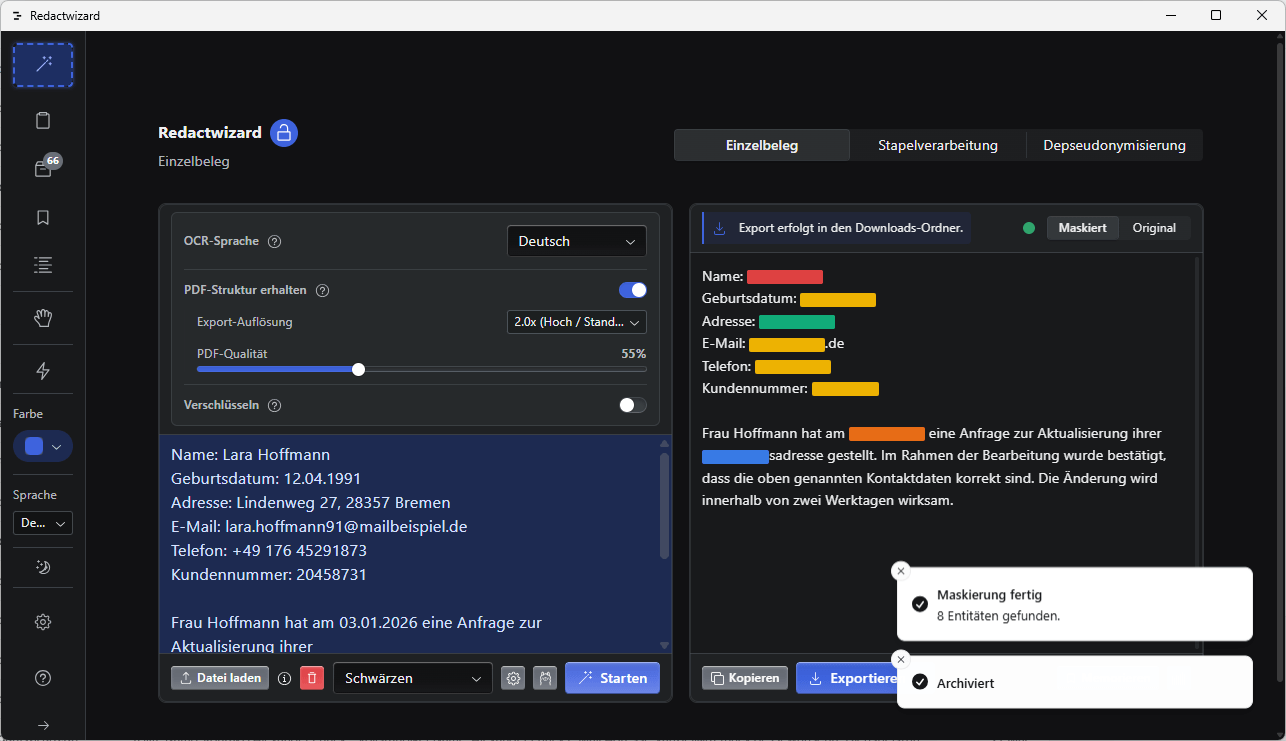Expand sidebar with the arrow icon

[x=43, y=725]
